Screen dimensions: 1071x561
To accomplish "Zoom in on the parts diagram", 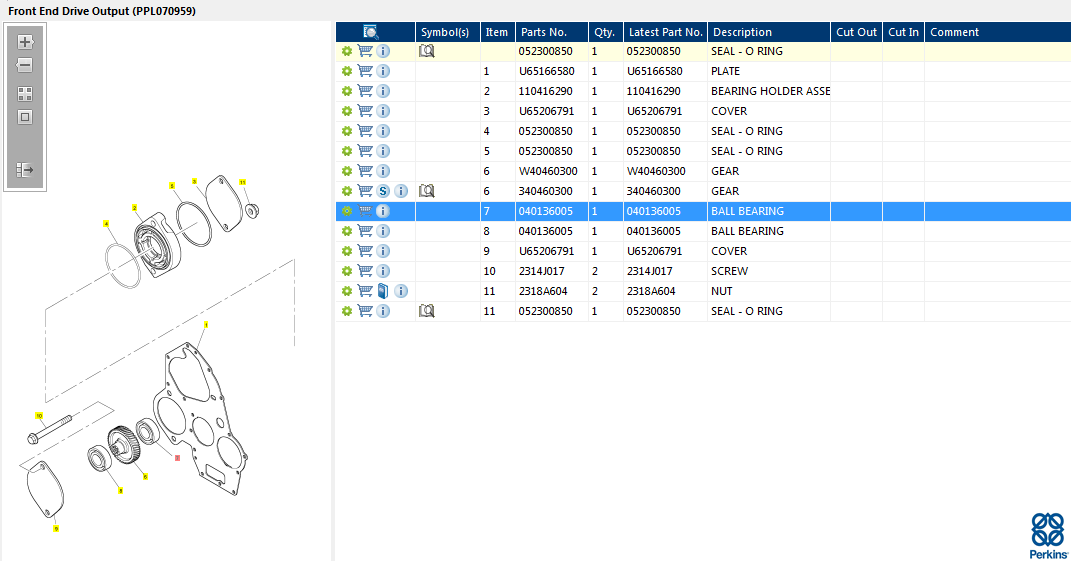I will (25, 42).
